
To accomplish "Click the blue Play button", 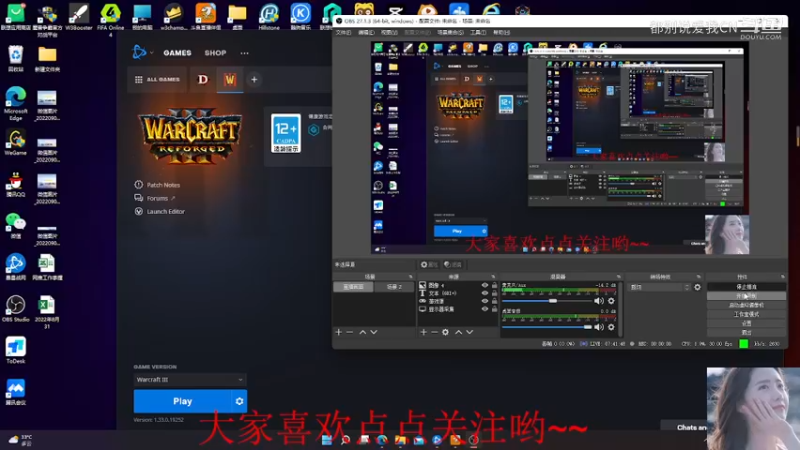I will click(182, 402).
